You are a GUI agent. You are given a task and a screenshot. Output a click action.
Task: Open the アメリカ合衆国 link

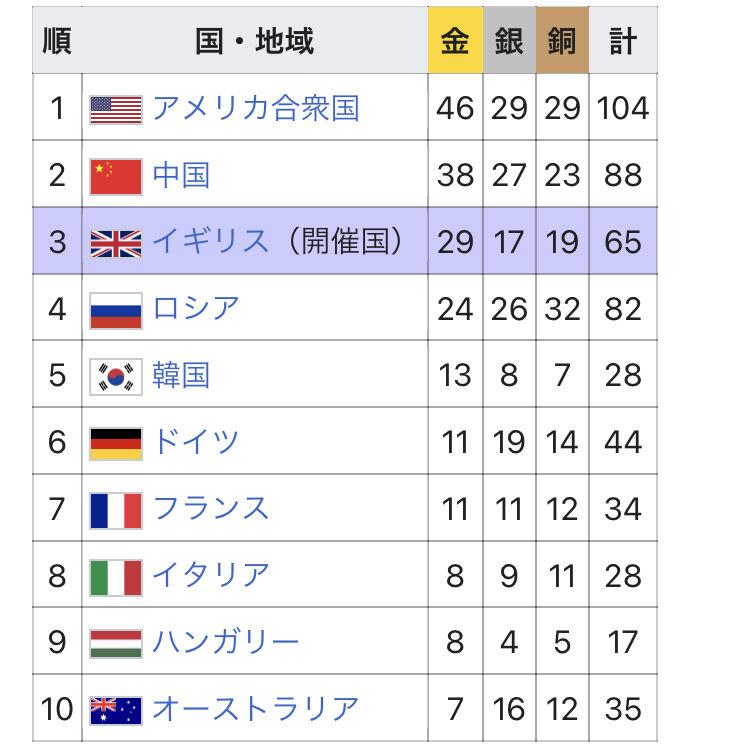pyautogui.click(x=255, y=108)
